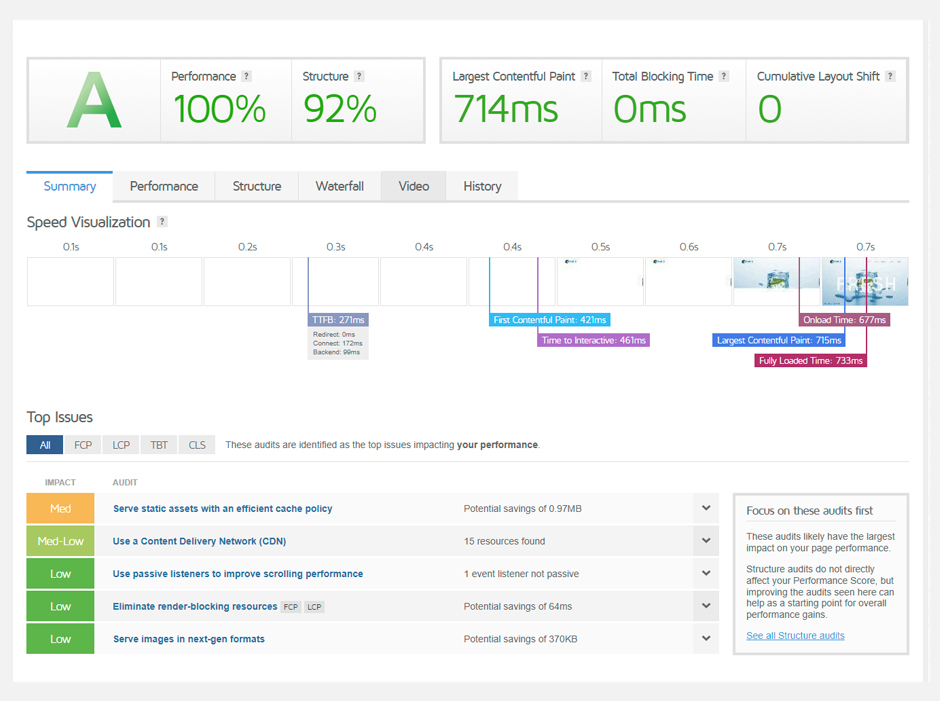
Task: Open the passive listeners audit link
Action: click(237, 574)
